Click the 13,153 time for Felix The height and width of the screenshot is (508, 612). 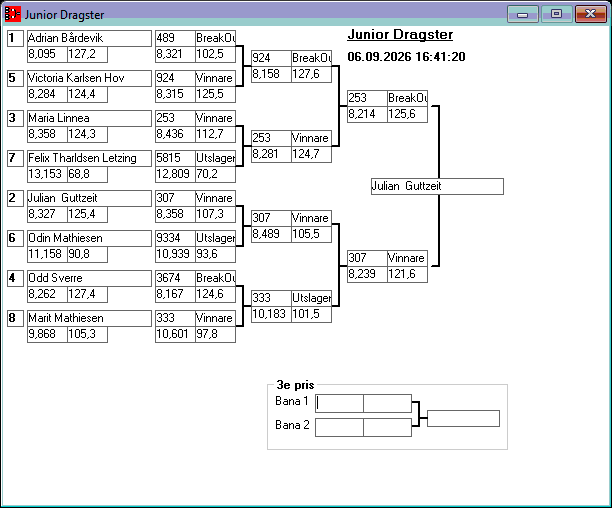47,174
